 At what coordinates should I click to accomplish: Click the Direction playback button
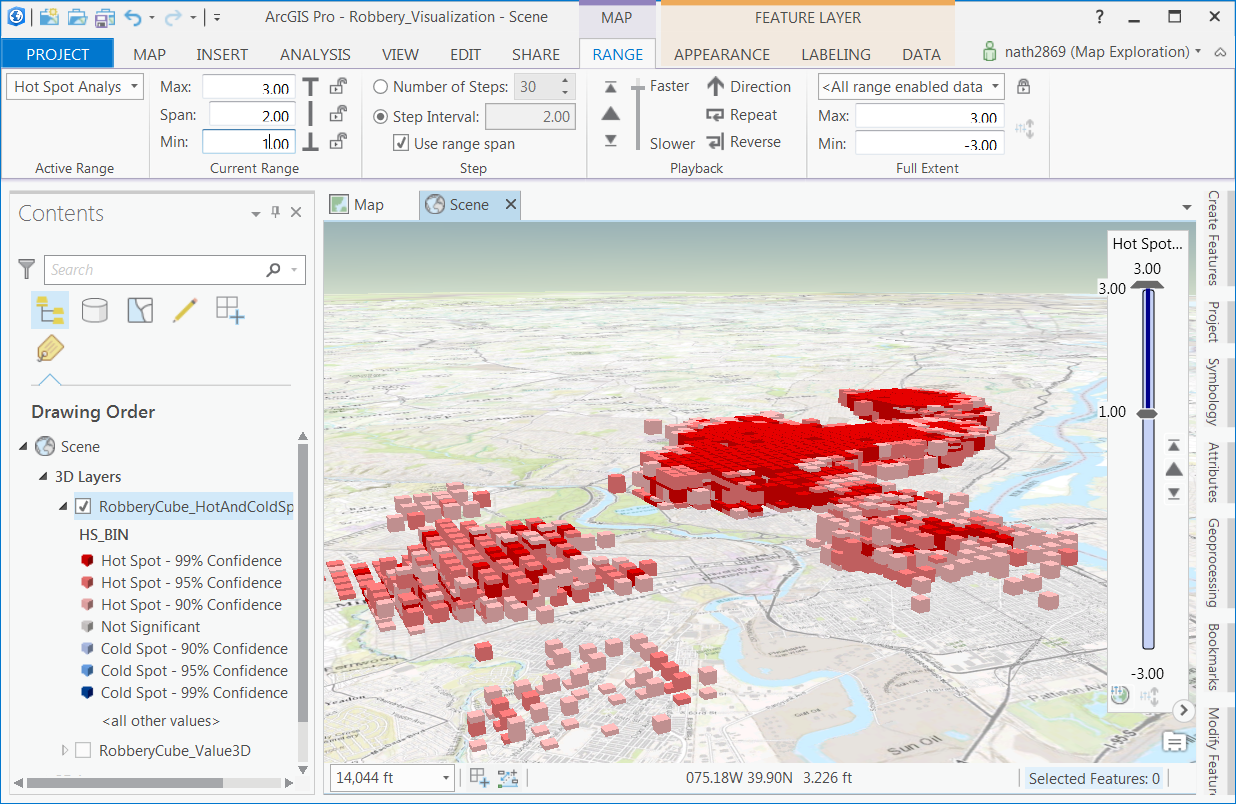tap(748, 87)
